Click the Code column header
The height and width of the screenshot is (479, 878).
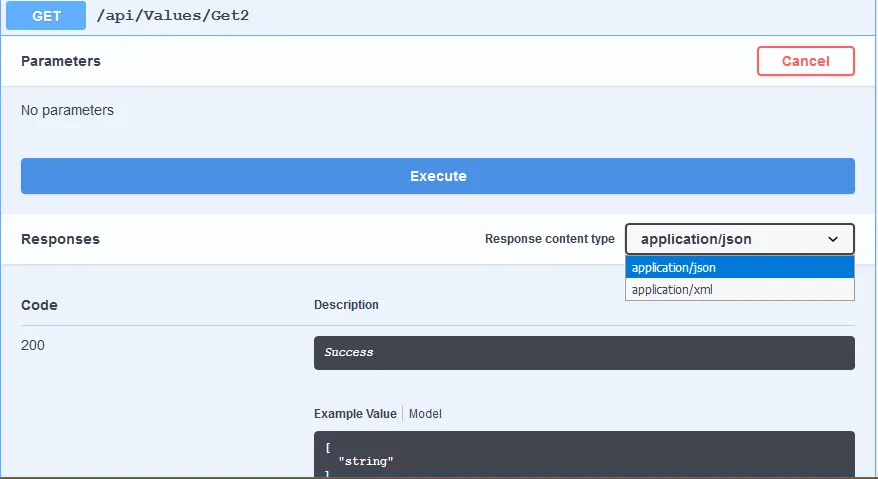click(39, 305)
